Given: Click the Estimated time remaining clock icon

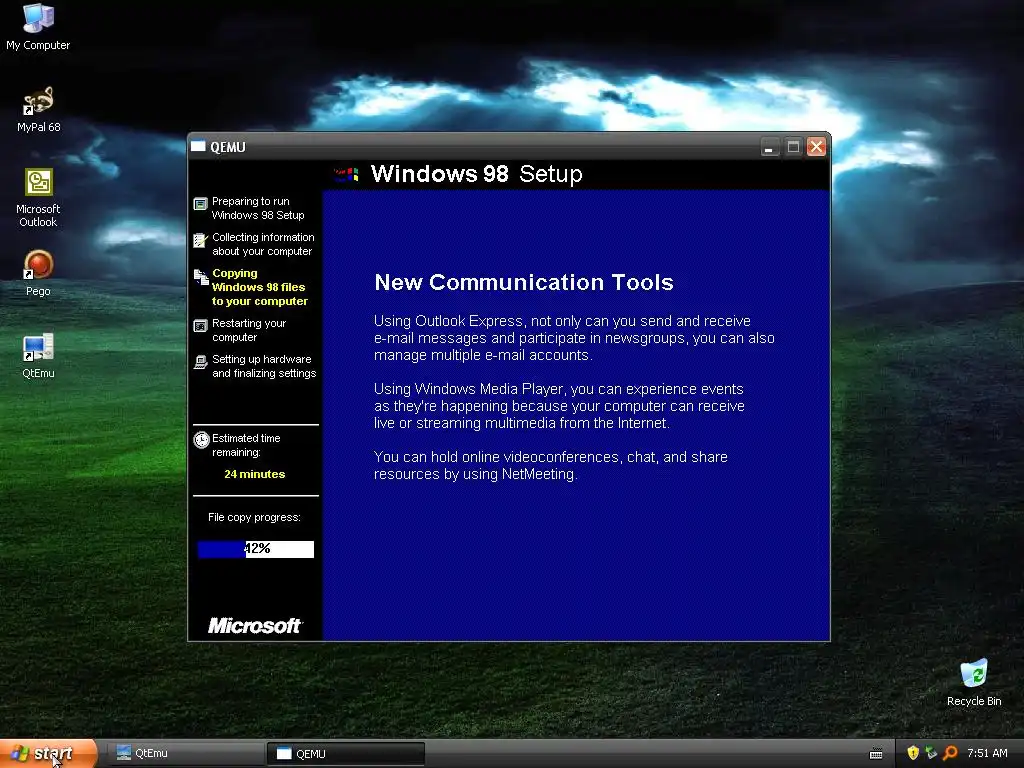Looking at the screenshot, I should tap(201, 440).
